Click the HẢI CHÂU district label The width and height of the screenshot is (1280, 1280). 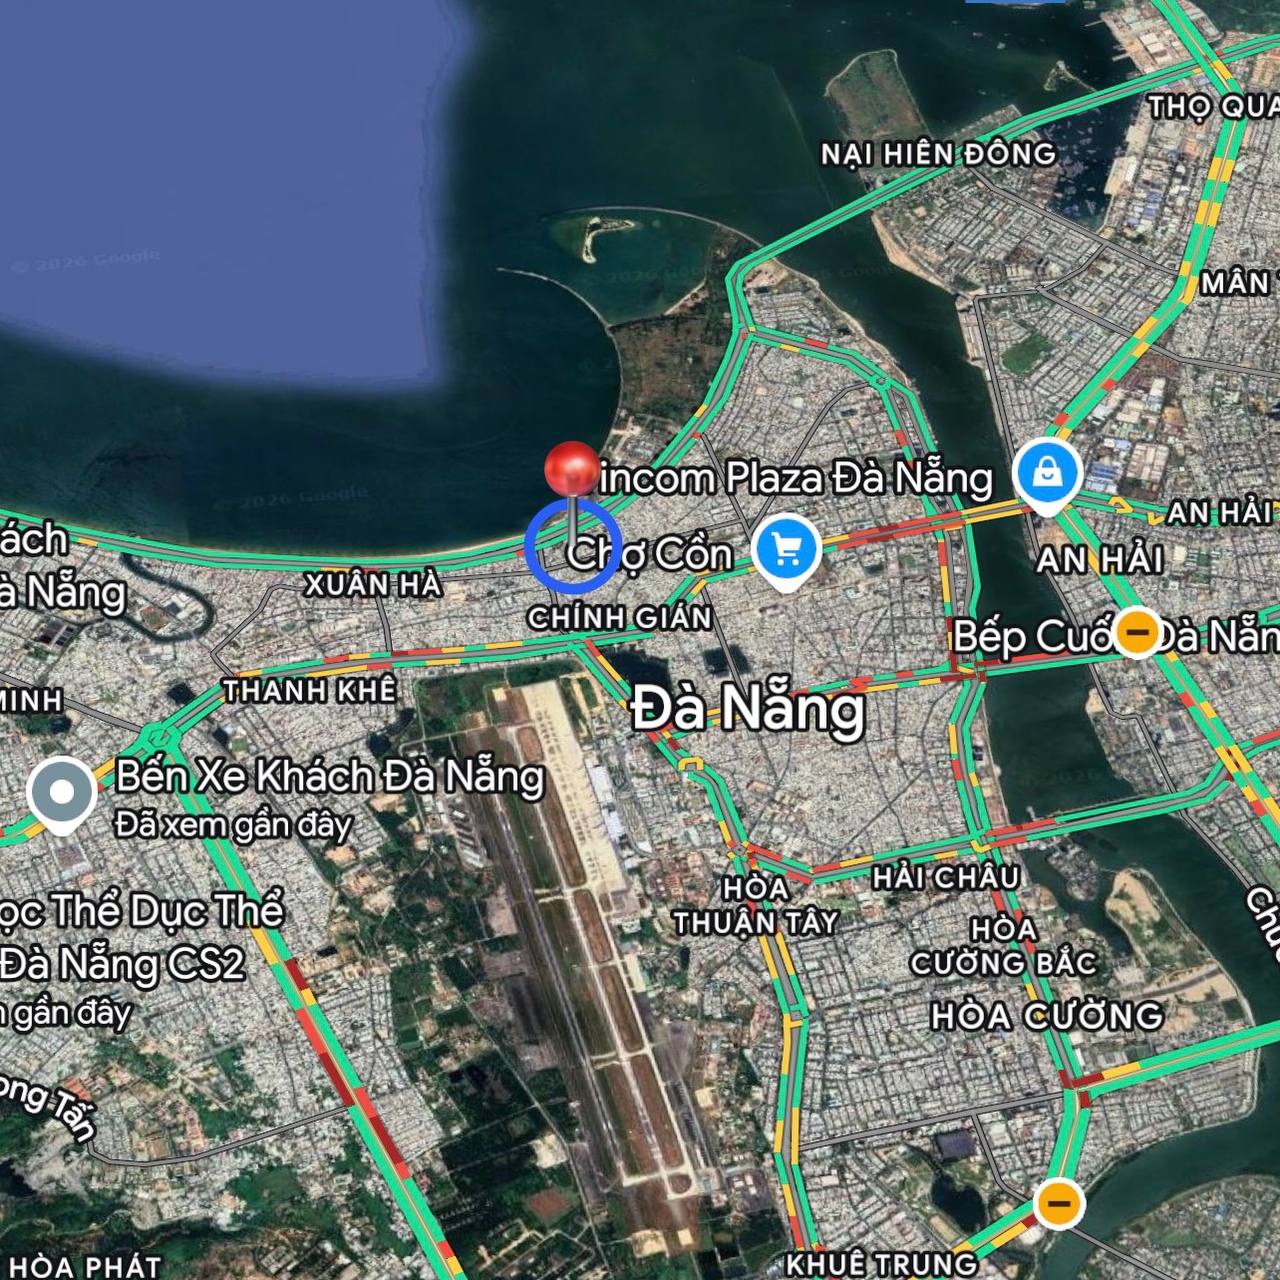tap(946, 878)
